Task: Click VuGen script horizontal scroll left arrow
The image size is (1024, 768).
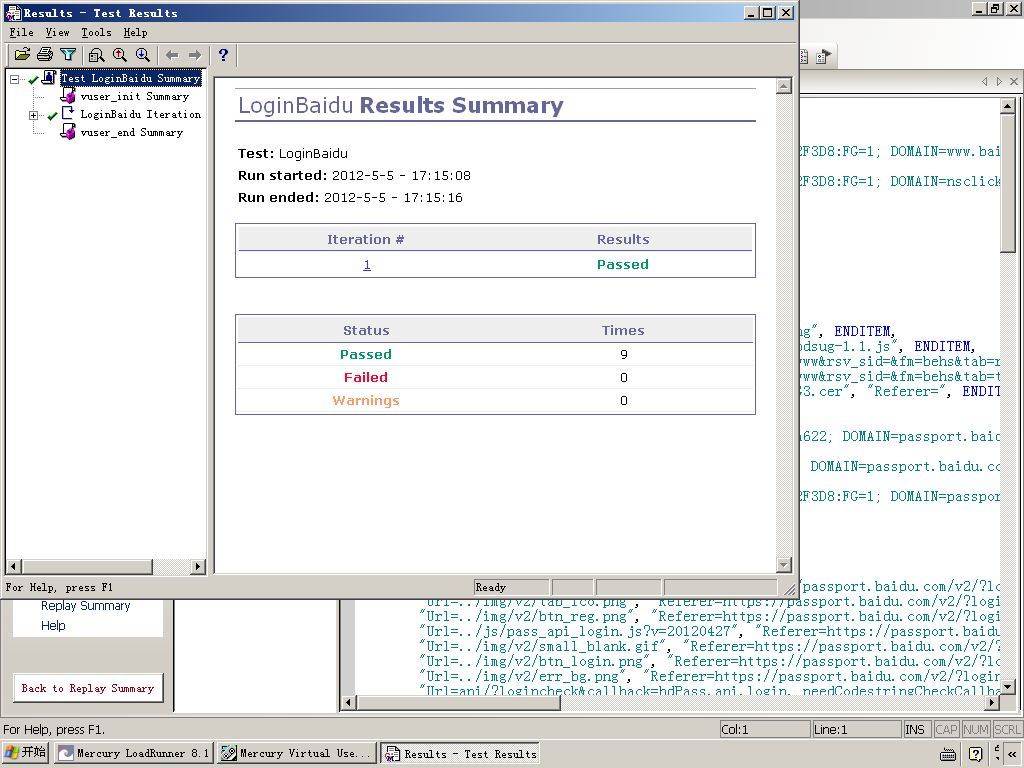Action: 348,703
